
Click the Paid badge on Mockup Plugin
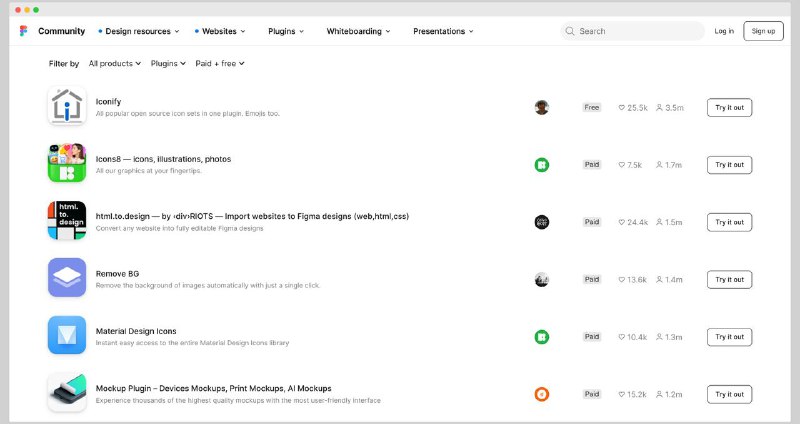point(592,394)
